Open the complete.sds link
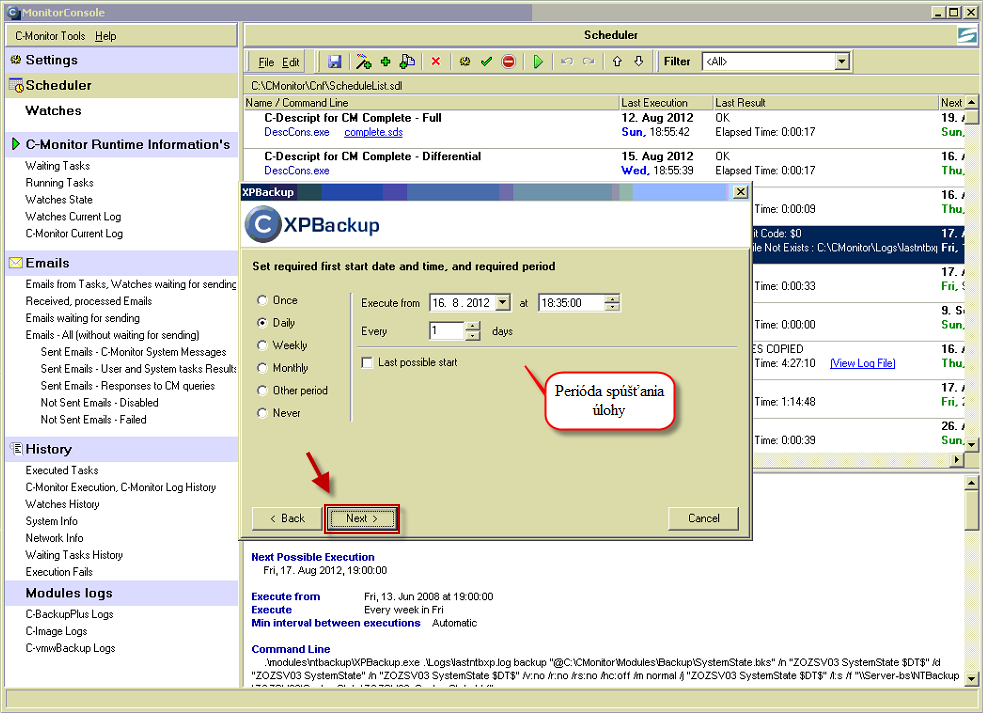 374,132
